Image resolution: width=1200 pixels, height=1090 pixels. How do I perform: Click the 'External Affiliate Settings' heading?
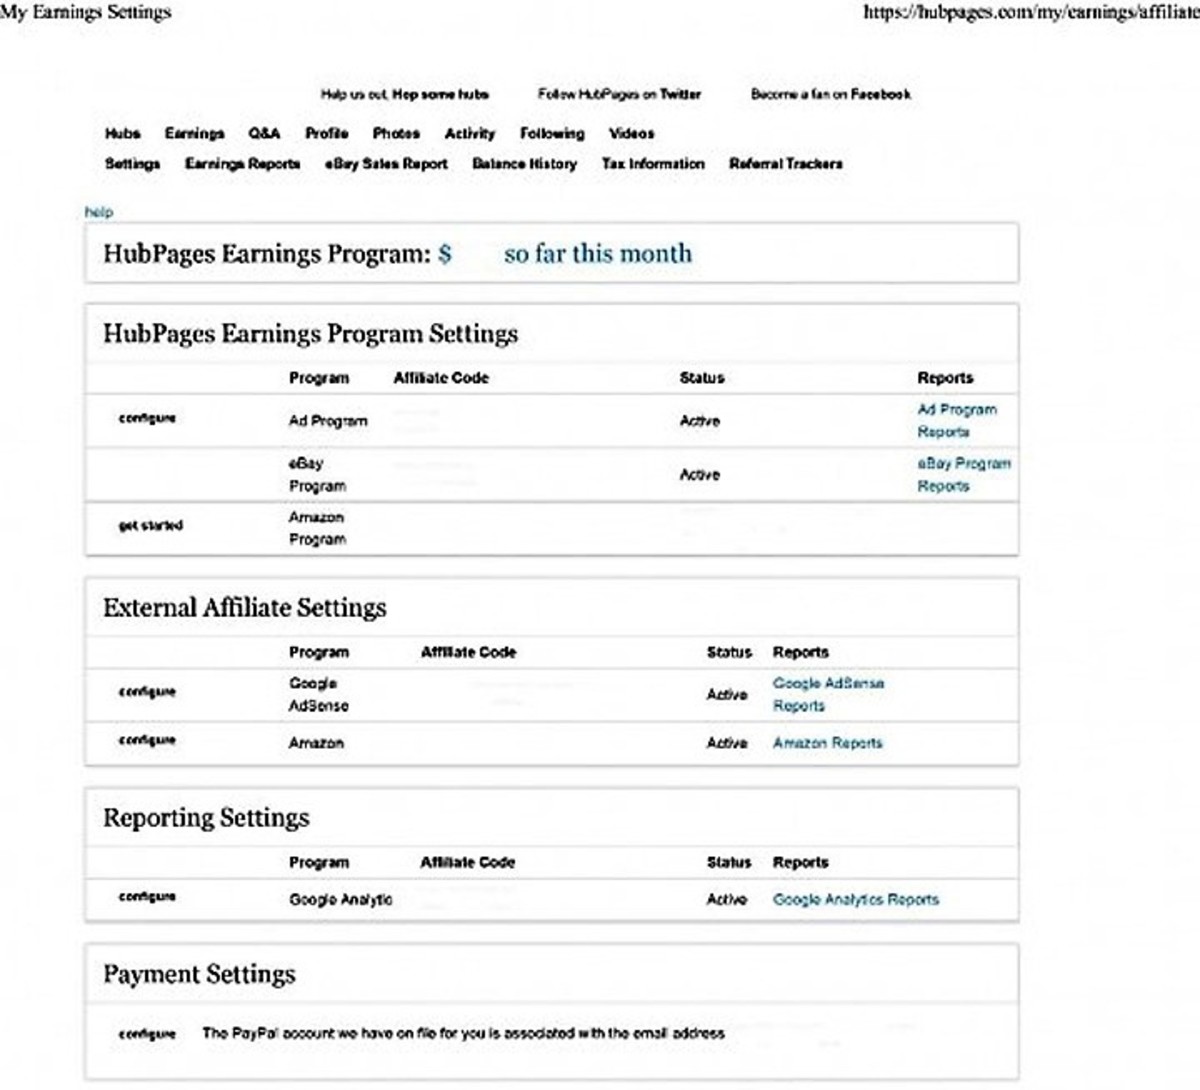pyautogui.click(x=245, y=608)
